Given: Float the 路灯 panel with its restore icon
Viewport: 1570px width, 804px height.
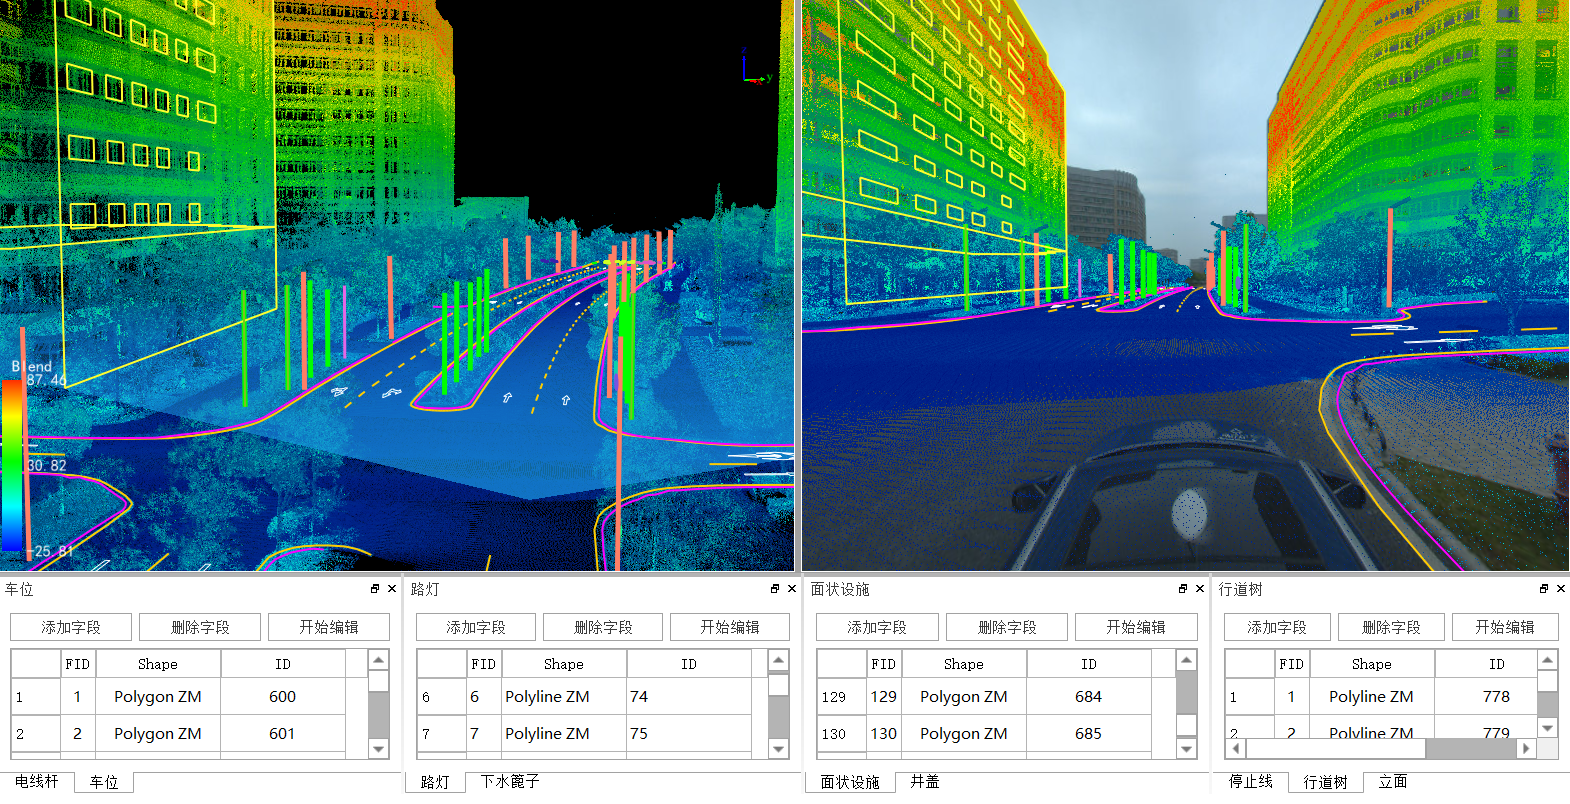Looking at the screenshot, I should pyautogui.click(x=775, y=589).
